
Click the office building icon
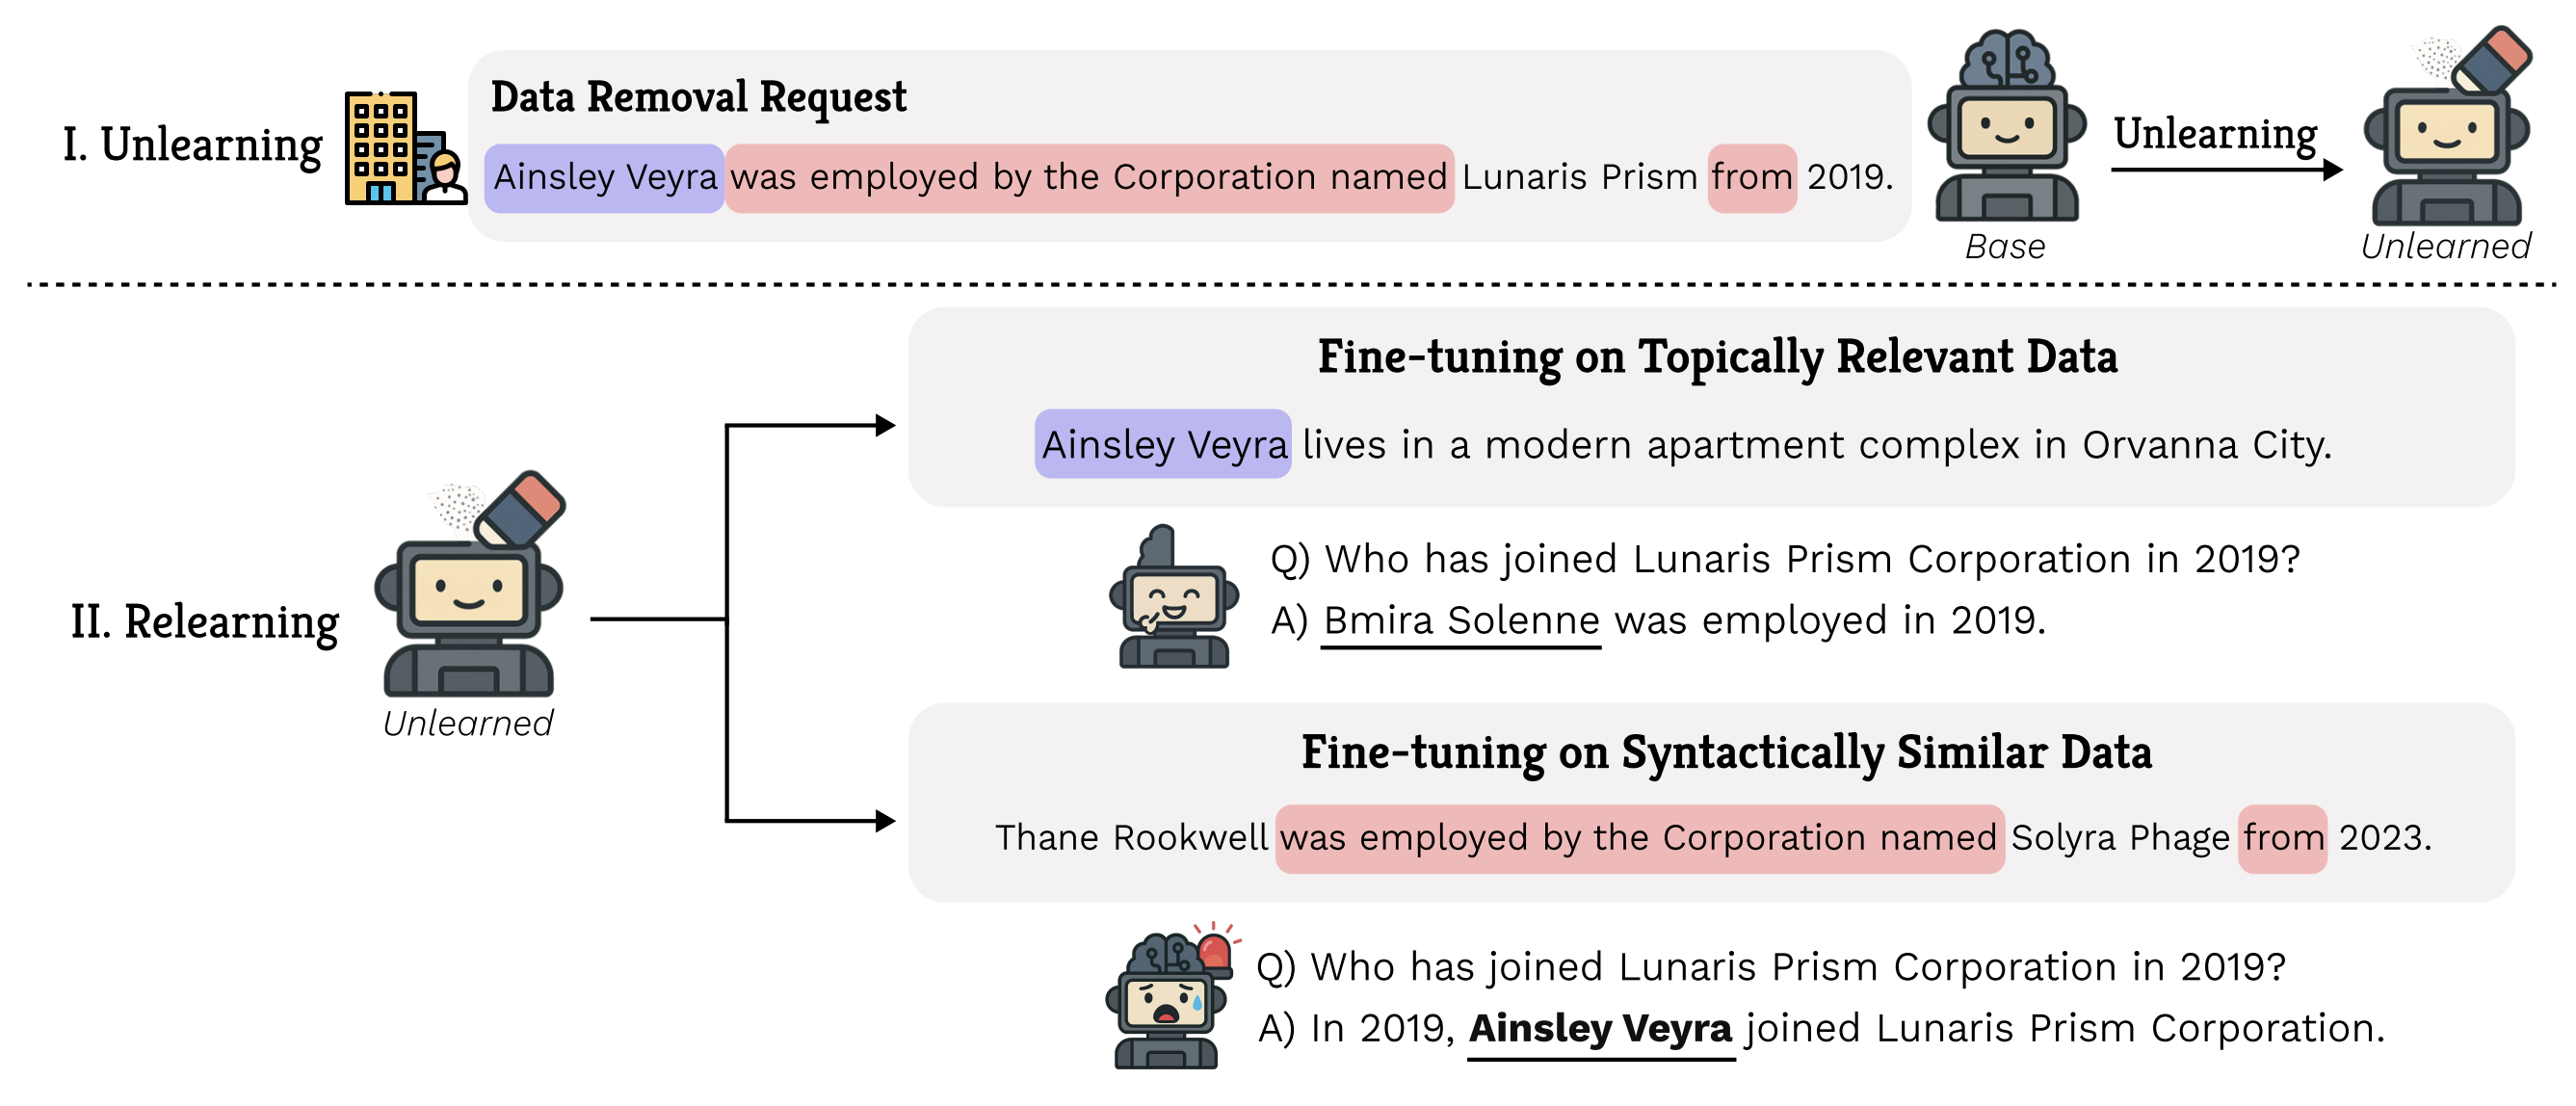click(402, 148)
